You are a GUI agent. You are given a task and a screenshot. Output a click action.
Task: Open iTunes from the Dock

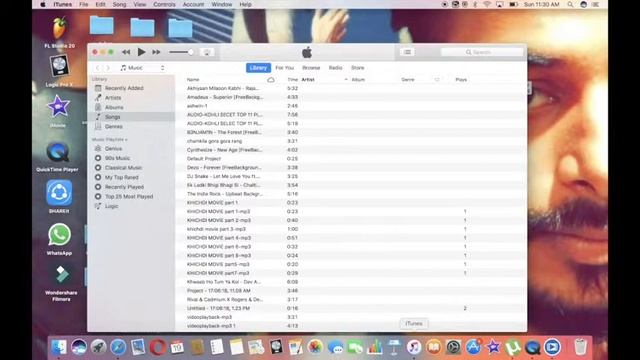pos(413,347)
